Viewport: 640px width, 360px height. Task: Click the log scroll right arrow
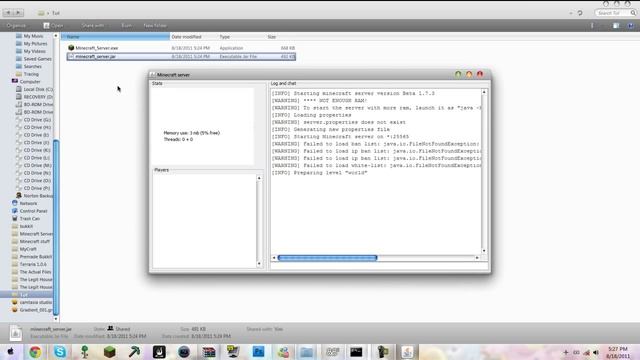point(477,258)
